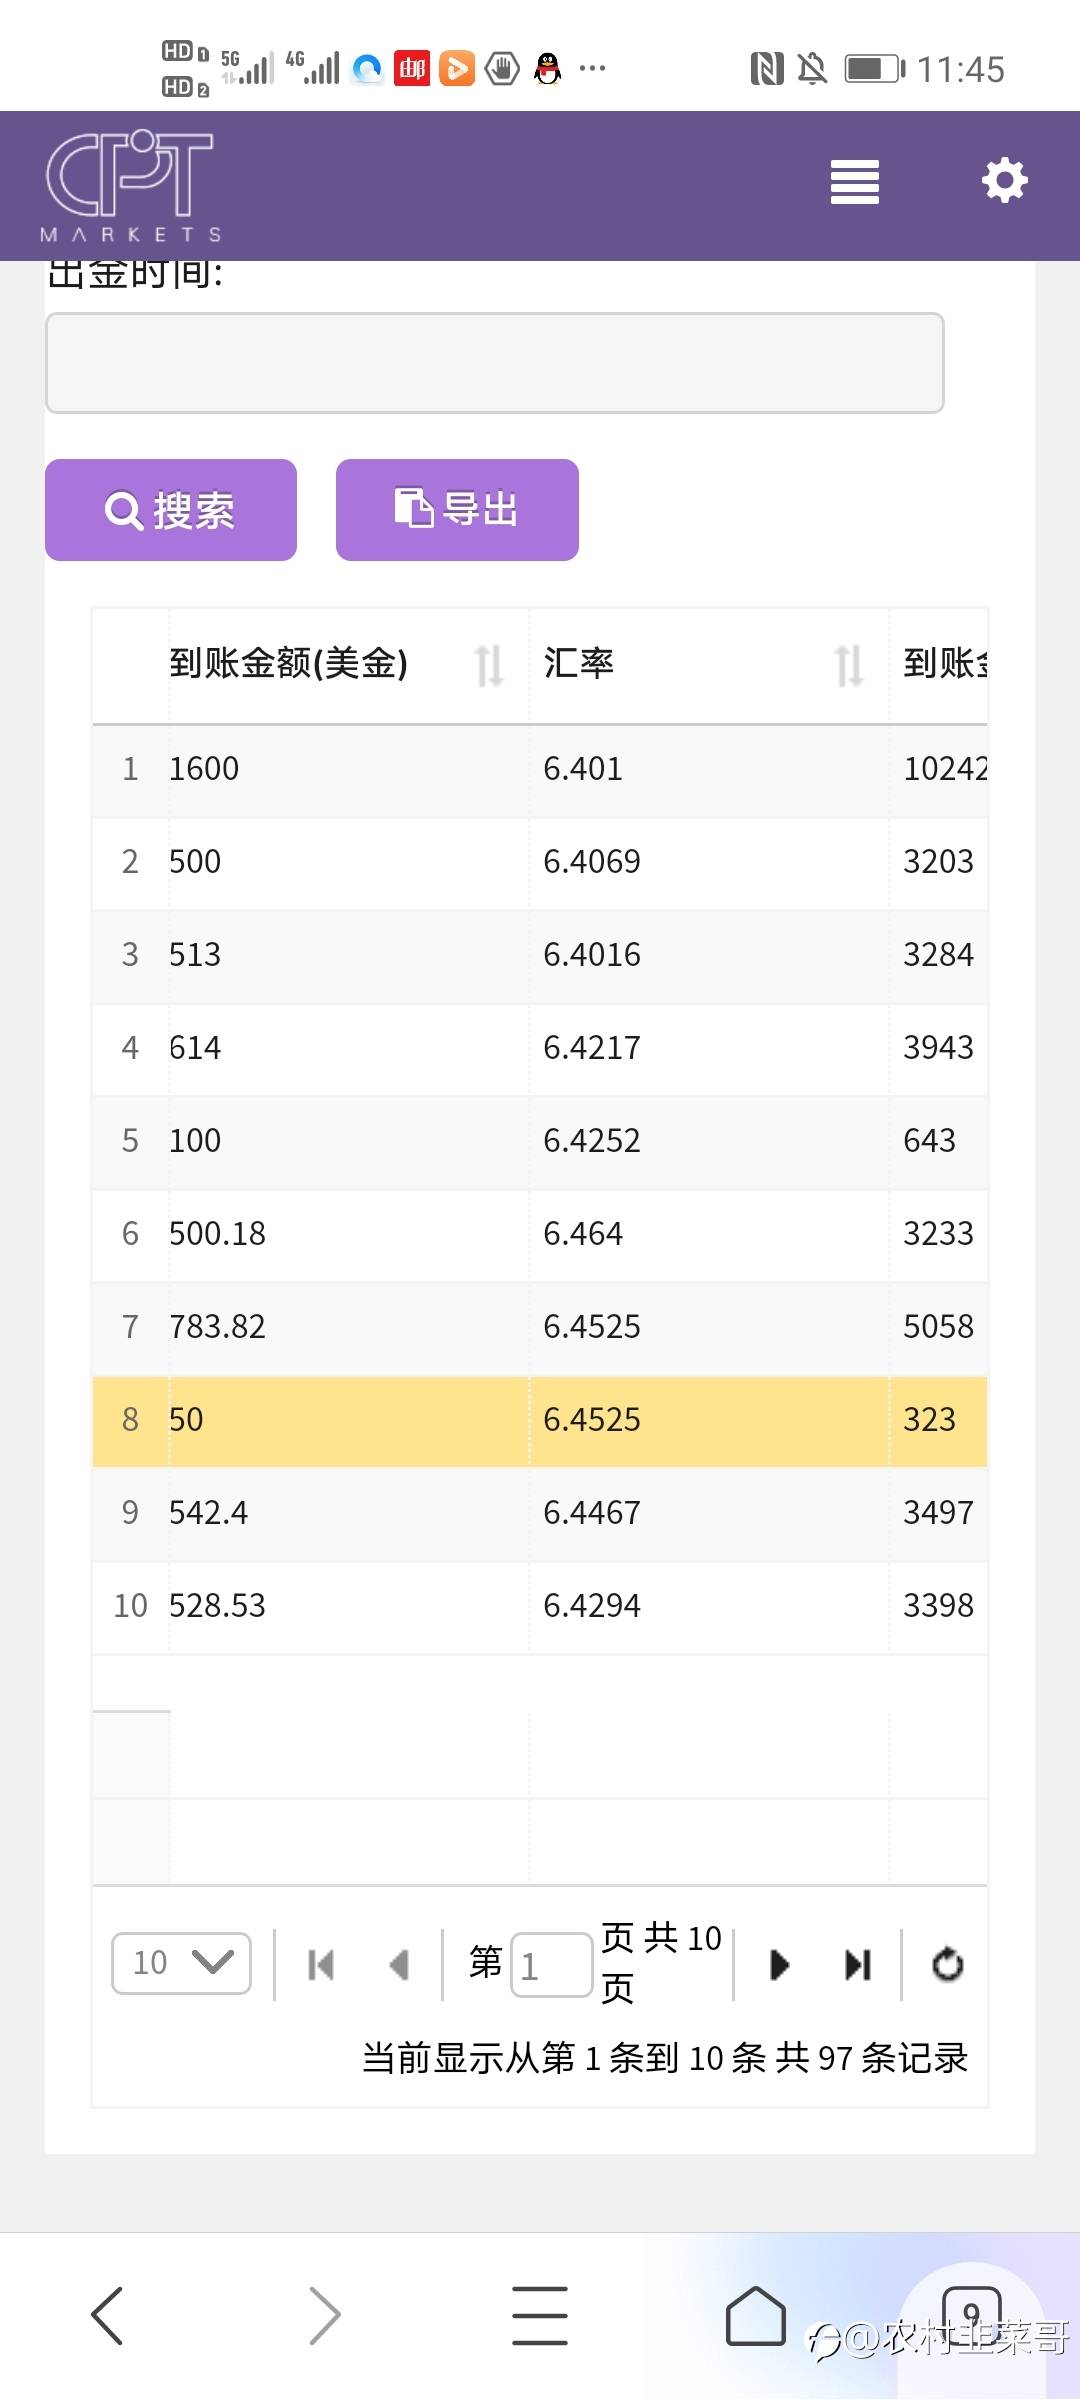Click the 导出 export button
Viewport: 1080px width, 2400px height.
[457, 510]
